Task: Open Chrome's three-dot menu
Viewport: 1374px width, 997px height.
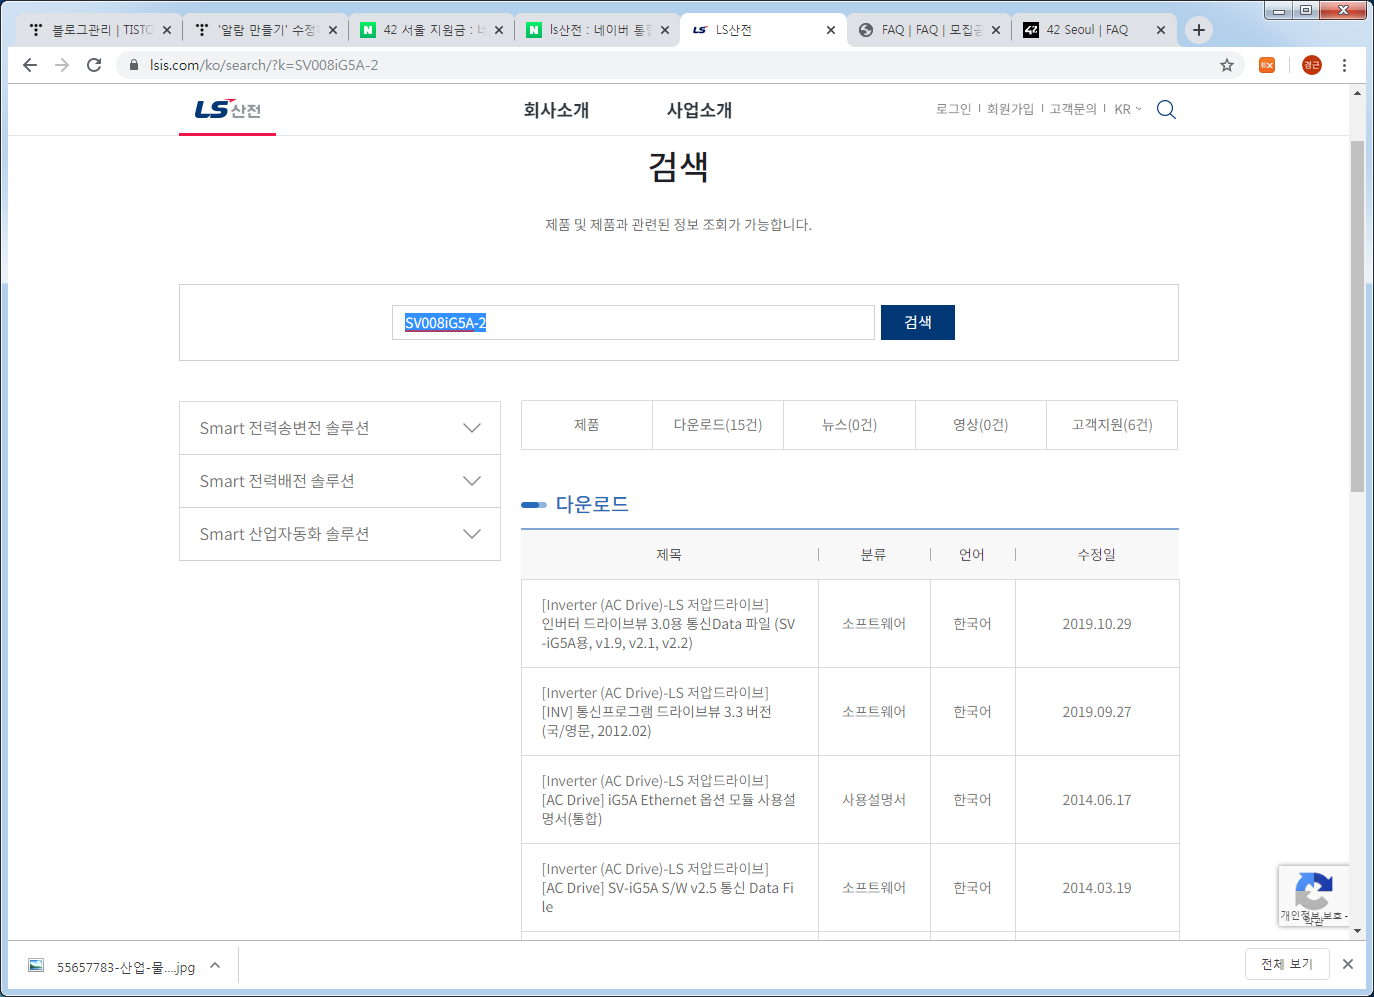Action: [1344, 65]
